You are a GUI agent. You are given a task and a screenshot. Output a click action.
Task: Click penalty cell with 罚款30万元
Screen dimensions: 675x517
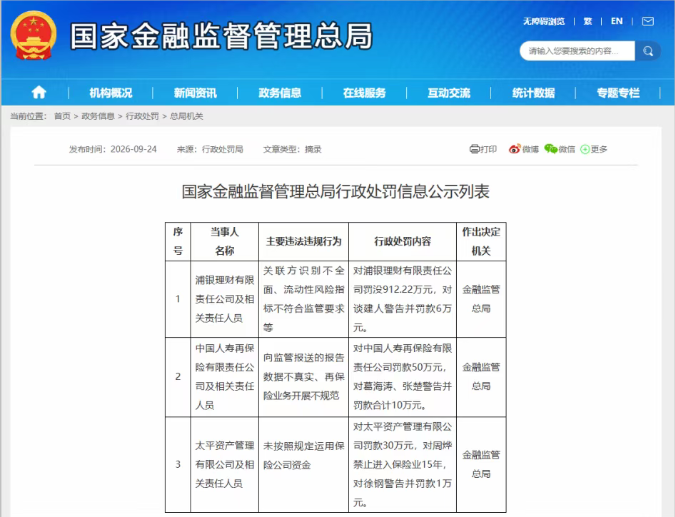click(x=403, y=464)
